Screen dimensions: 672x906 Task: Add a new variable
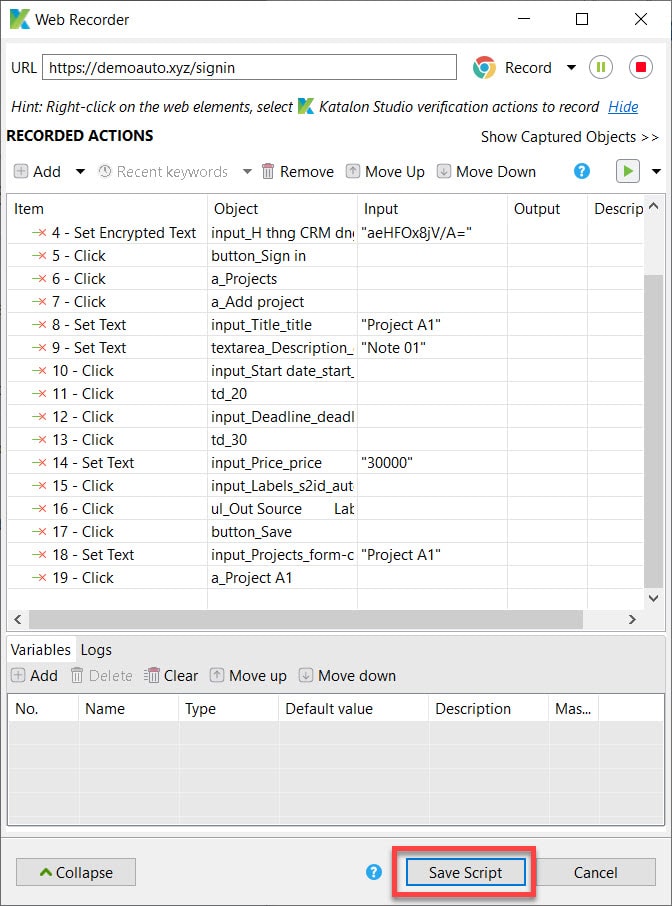[35, 675]
